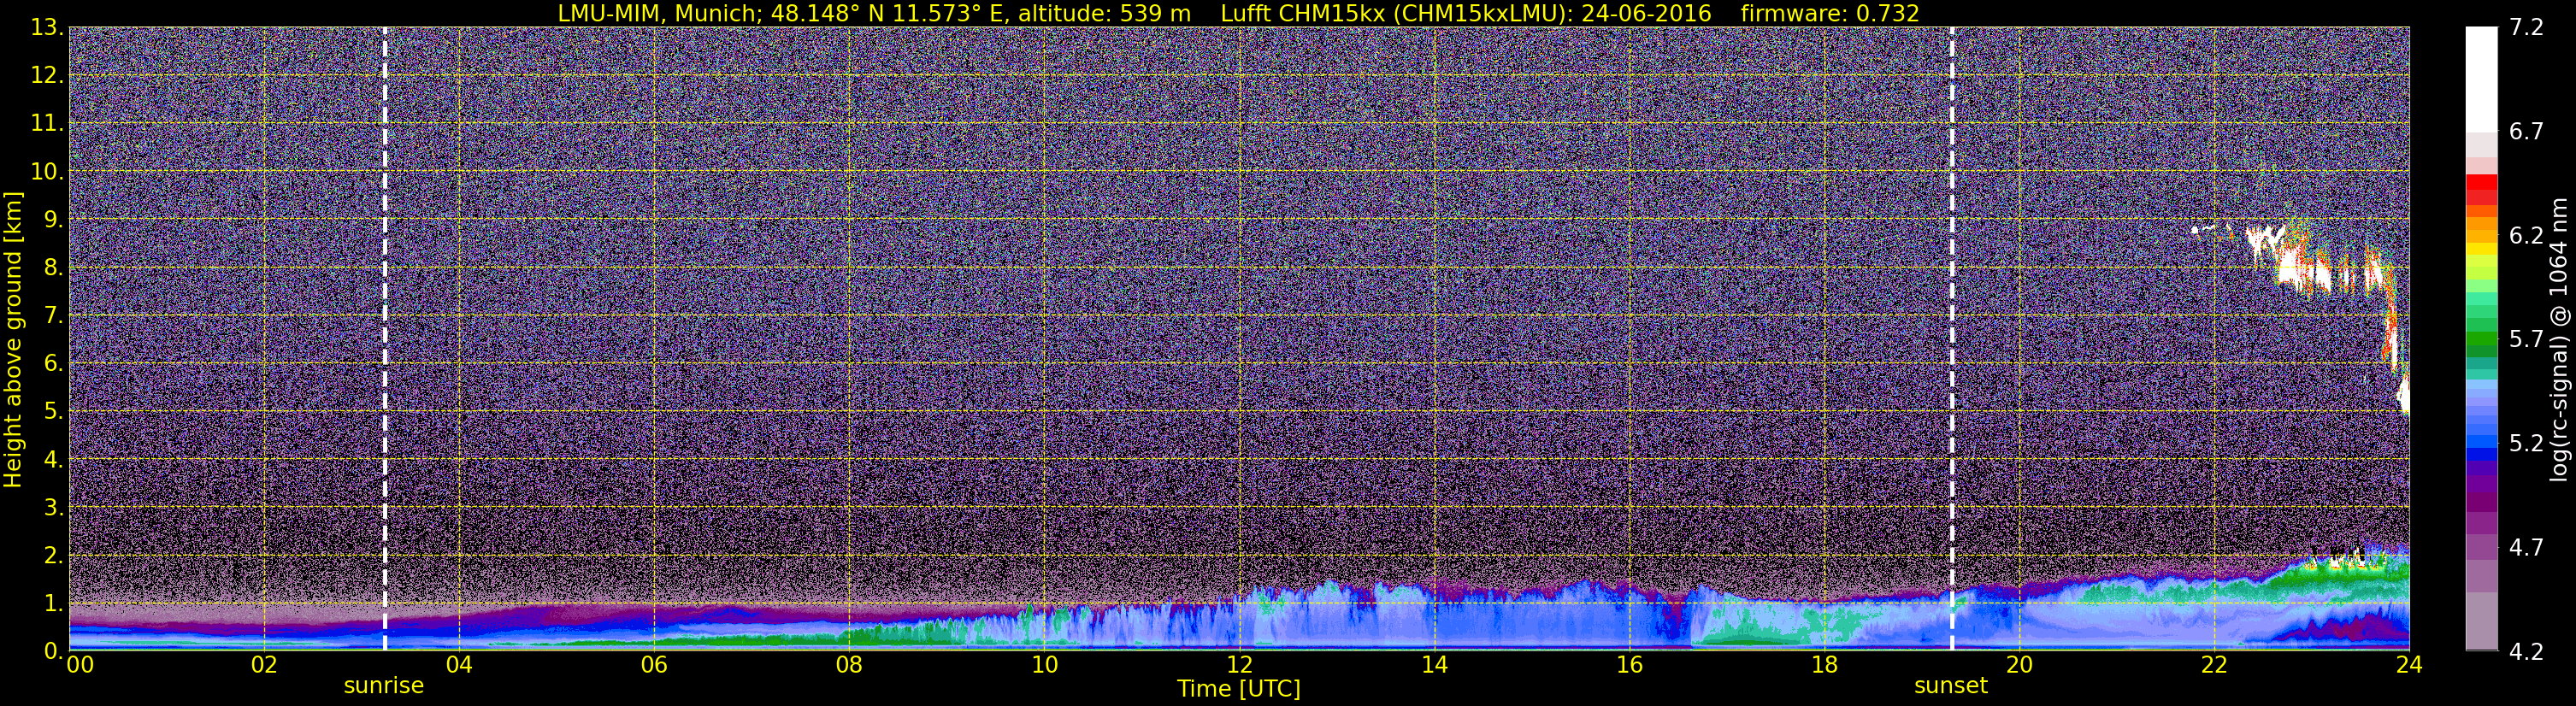This screenshot has width=2576, height=706.
Task: Click the time axis tick '16'
Action: pyautogui.click(x=1629, y=665)
